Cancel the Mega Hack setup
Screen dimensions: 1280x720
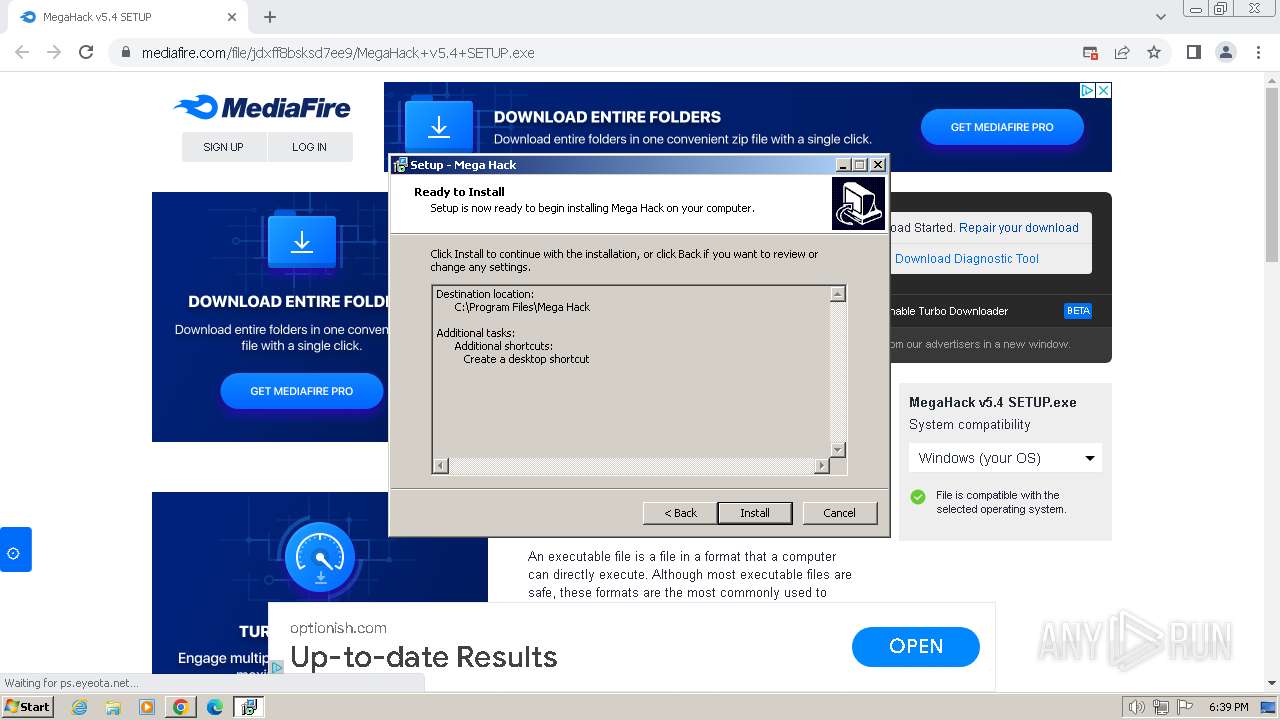click(x=839, y=513)
